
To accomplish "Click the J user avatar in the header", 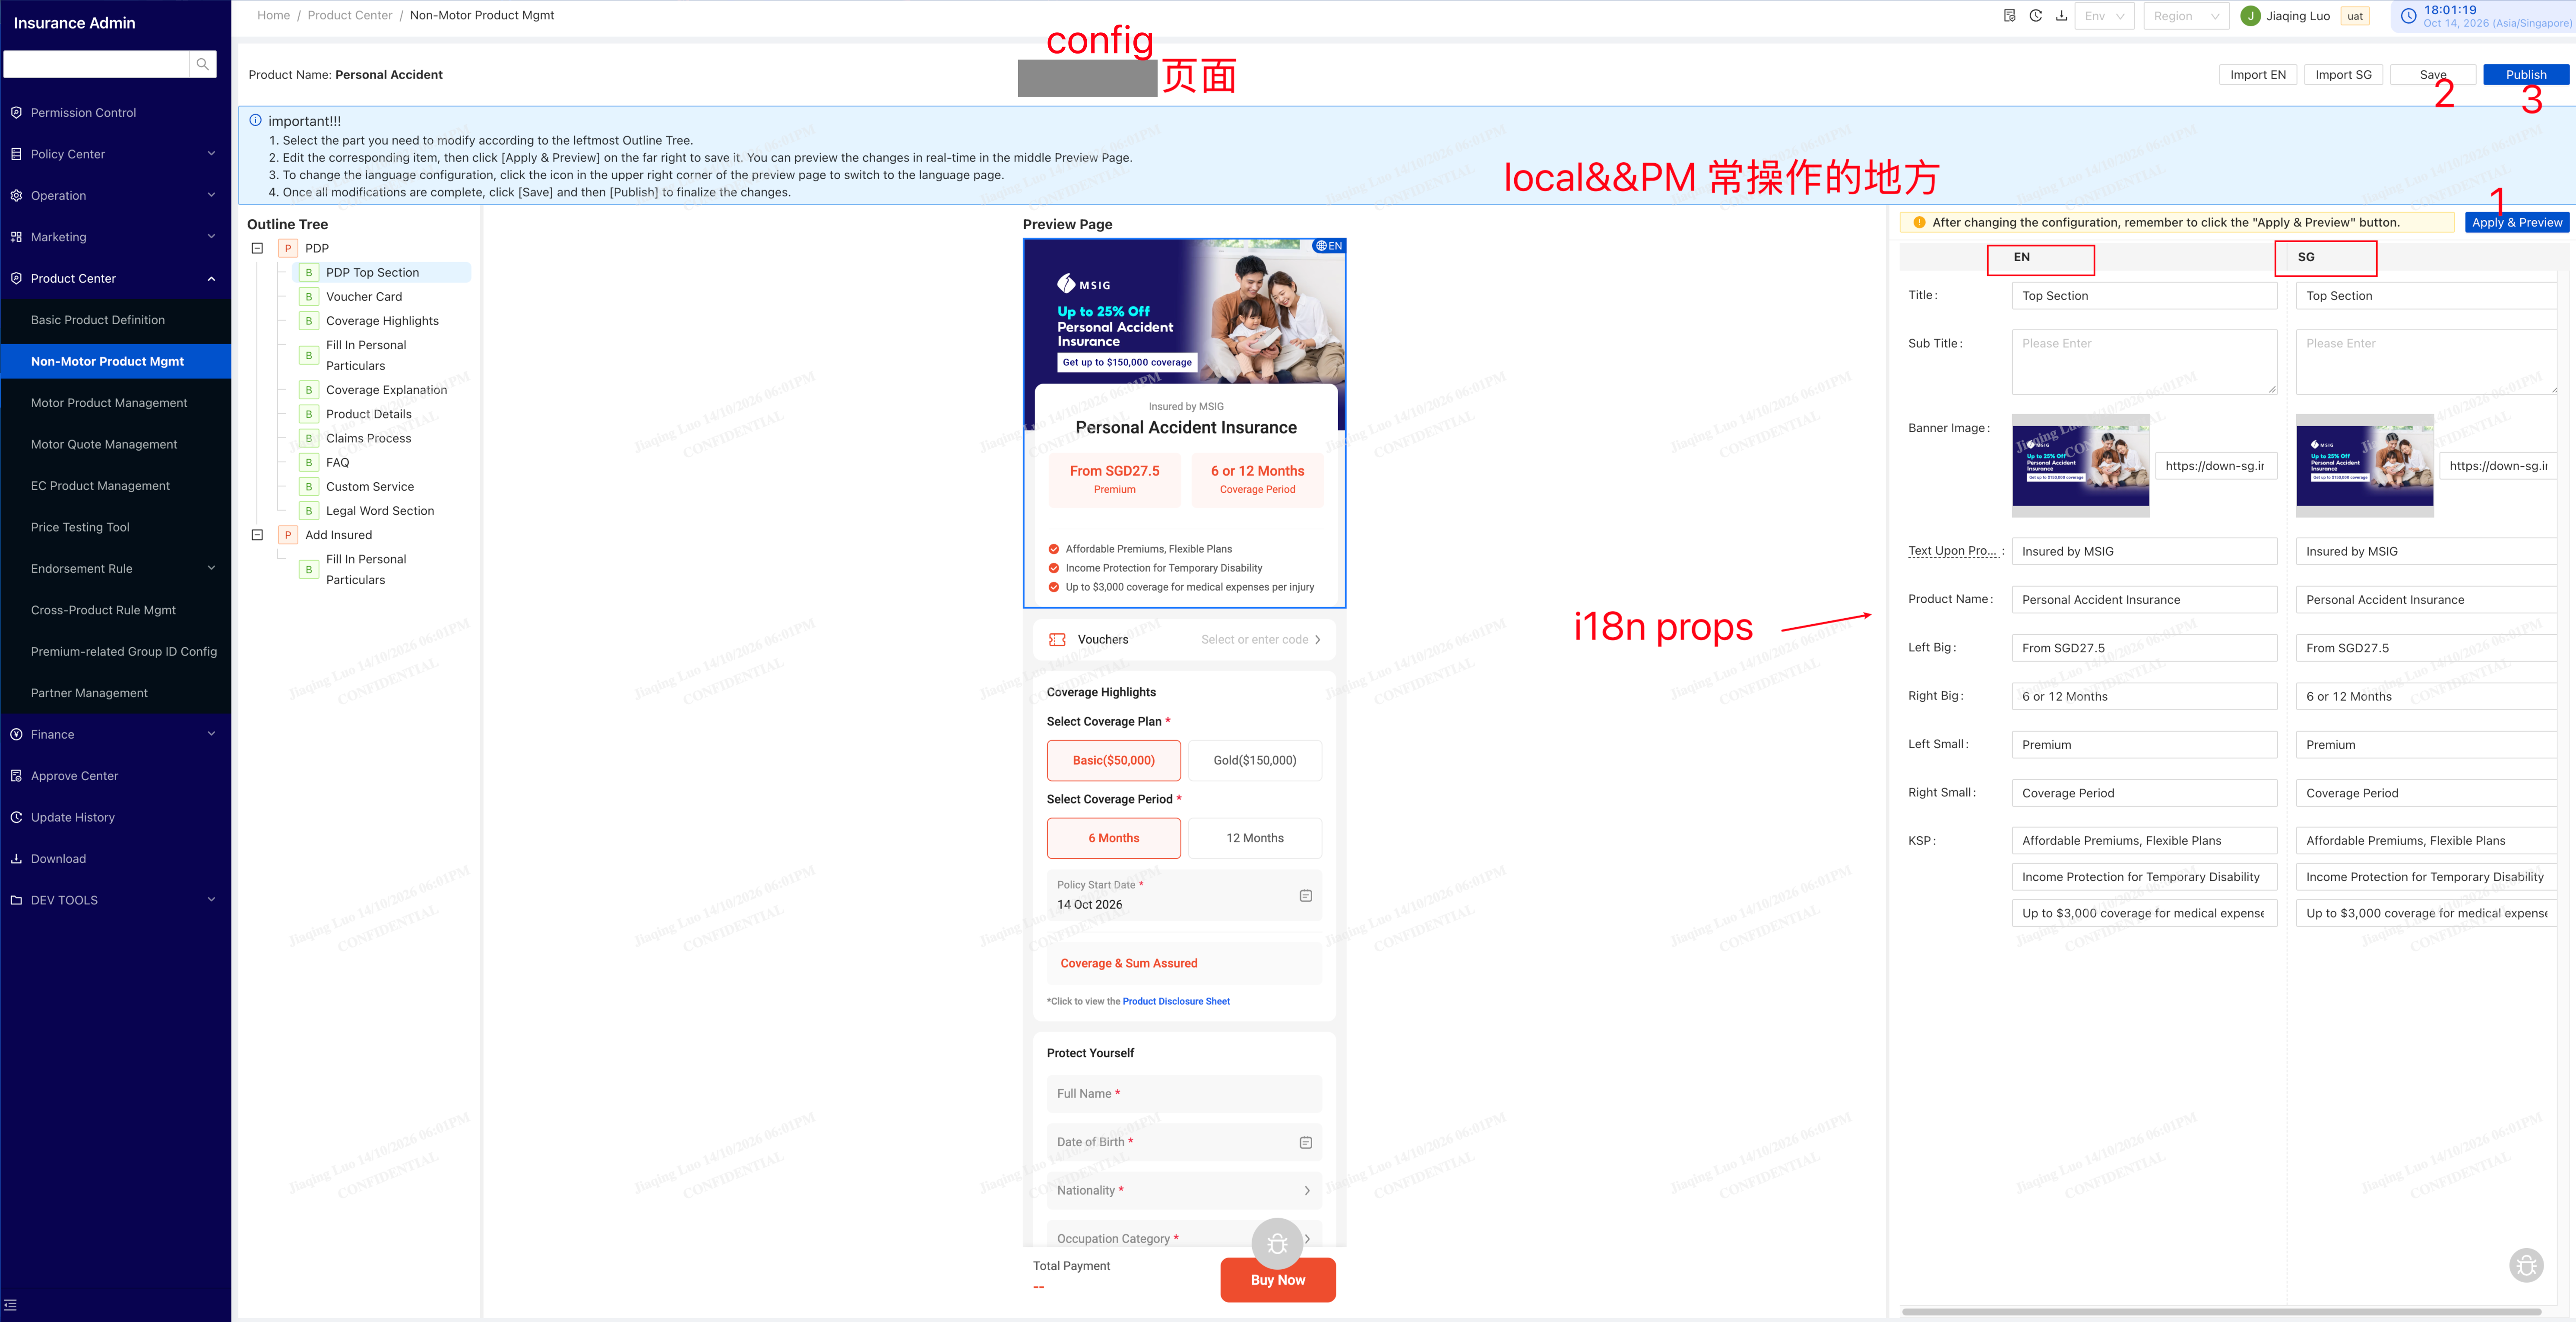I will click(2250, 16).
